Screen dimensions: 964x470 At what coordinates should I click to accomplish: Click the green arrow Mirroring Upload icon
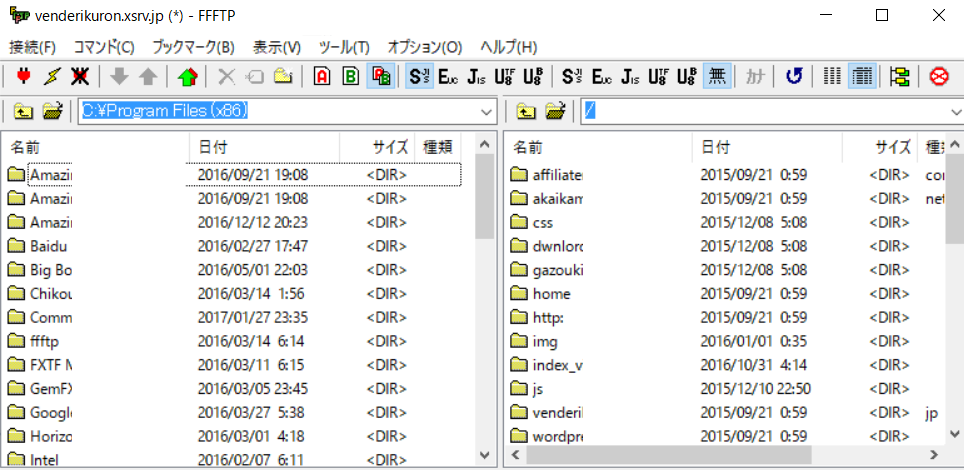(188, 77)
